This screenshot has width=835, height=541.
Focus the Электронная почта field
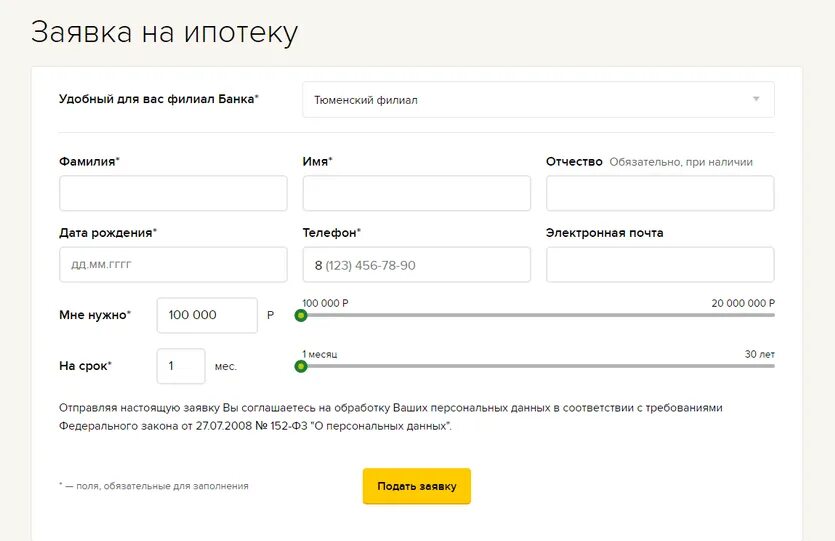tap(660, 265)
